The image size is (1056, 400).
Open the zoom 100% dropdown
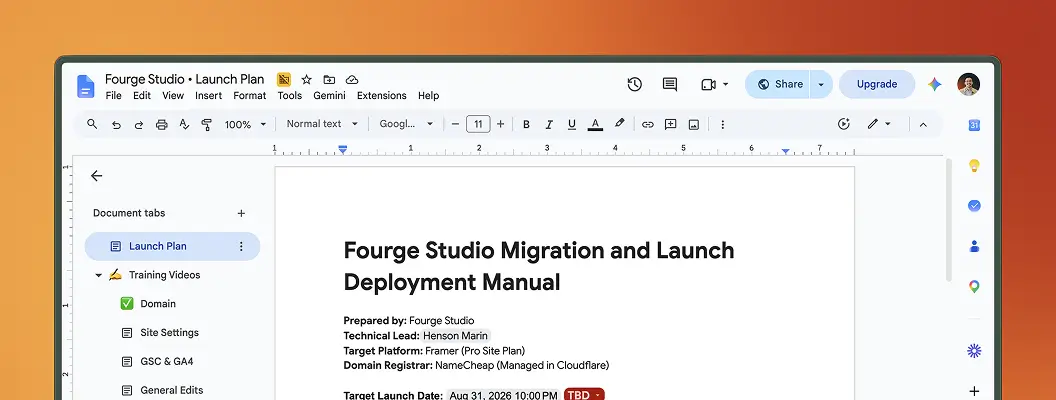click(x=245, y=125)
